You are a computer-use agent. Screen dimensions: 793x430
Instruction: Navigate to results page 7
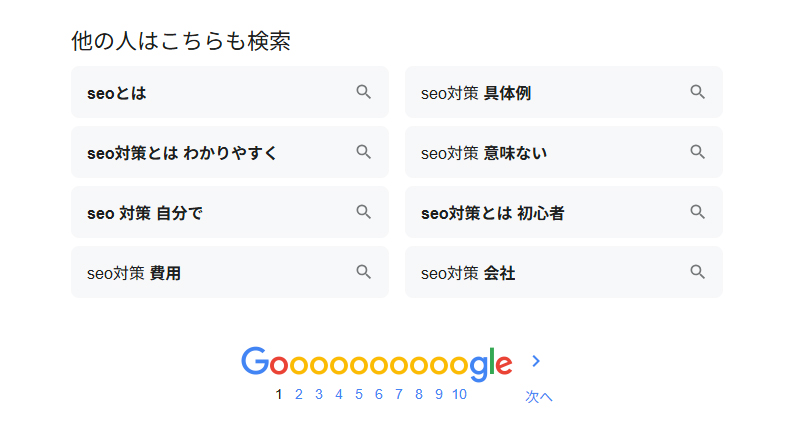coord(399,394)
